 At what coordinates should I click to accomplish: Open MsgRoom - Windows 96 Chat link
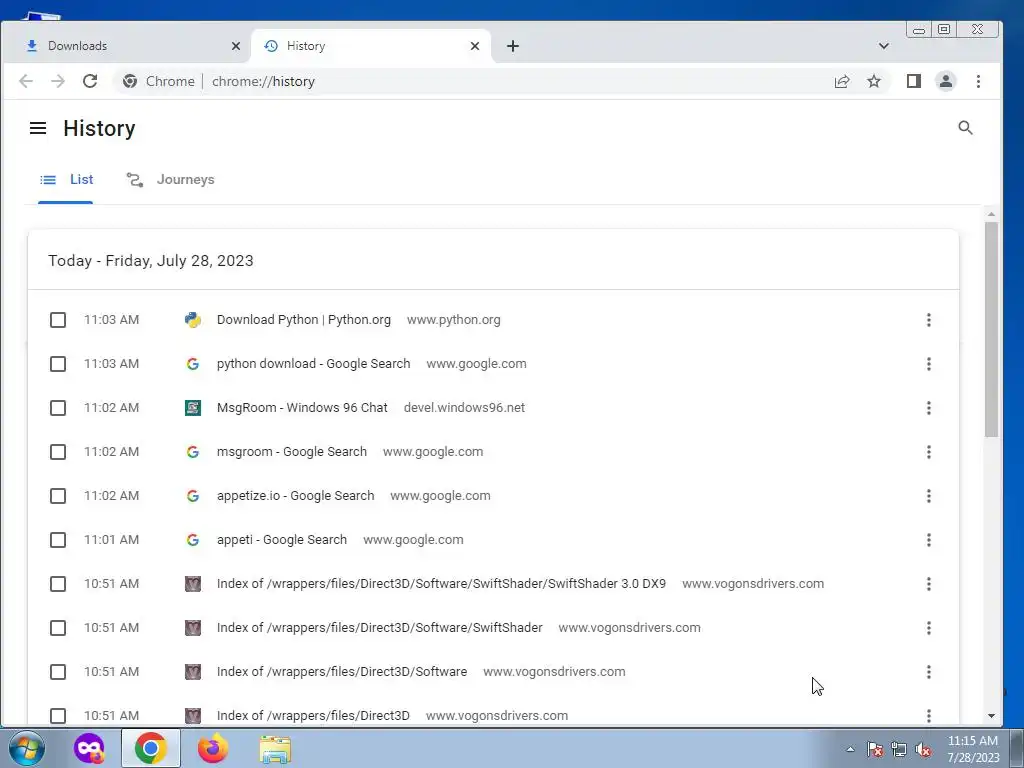point(302,408)
